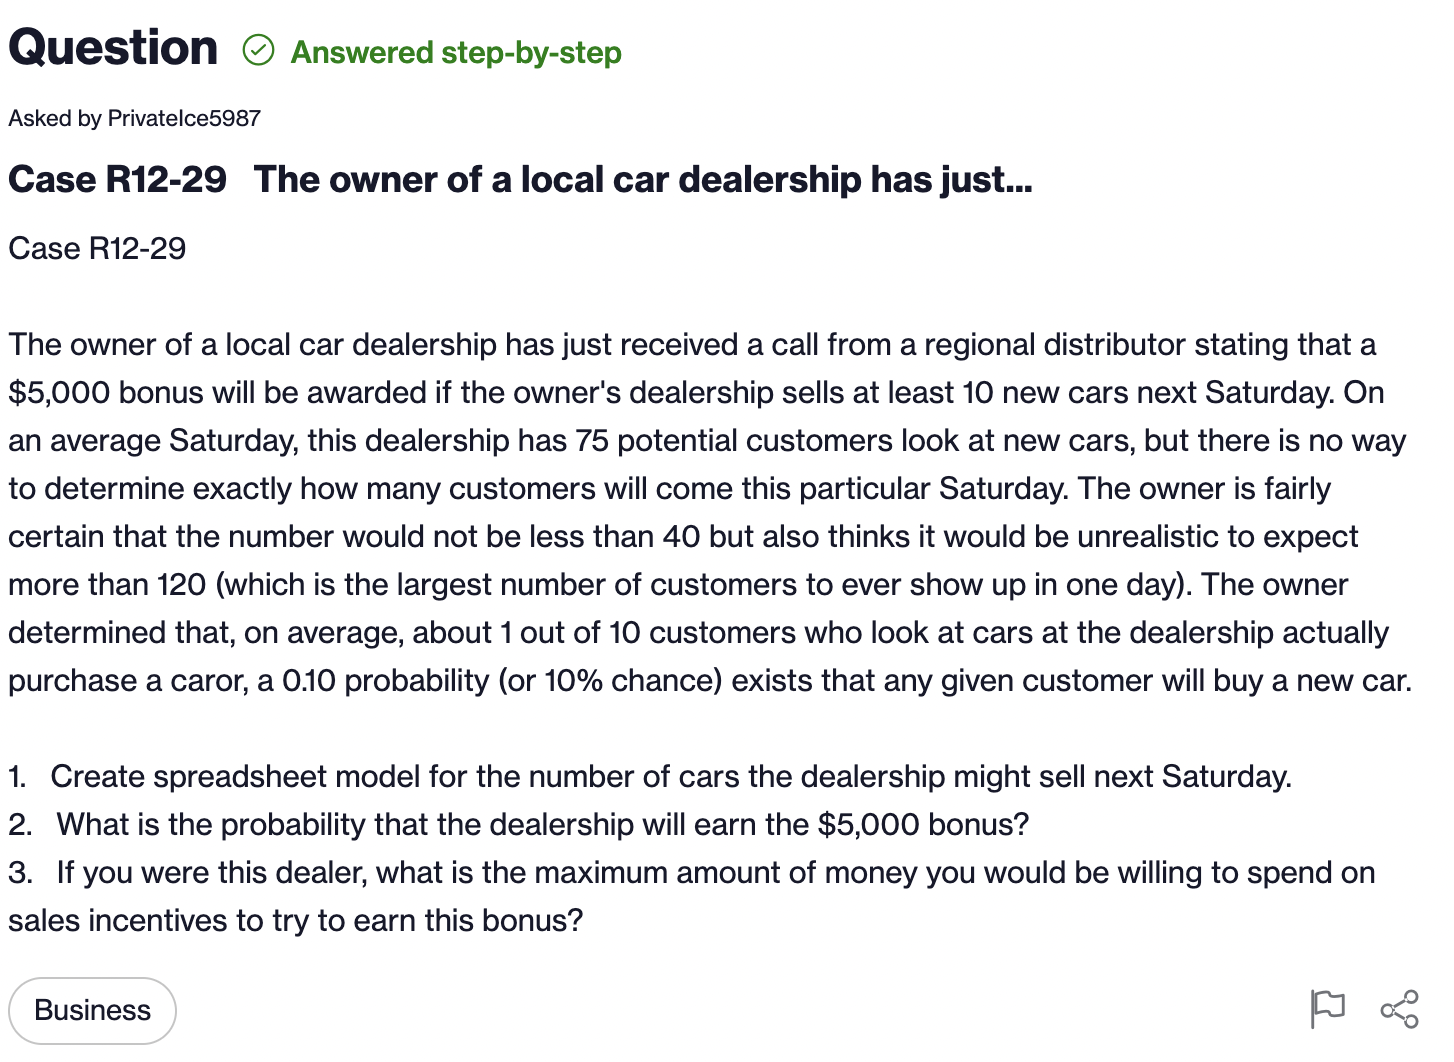Open the PrivateIce5987 asker profile

click(184, 118)
